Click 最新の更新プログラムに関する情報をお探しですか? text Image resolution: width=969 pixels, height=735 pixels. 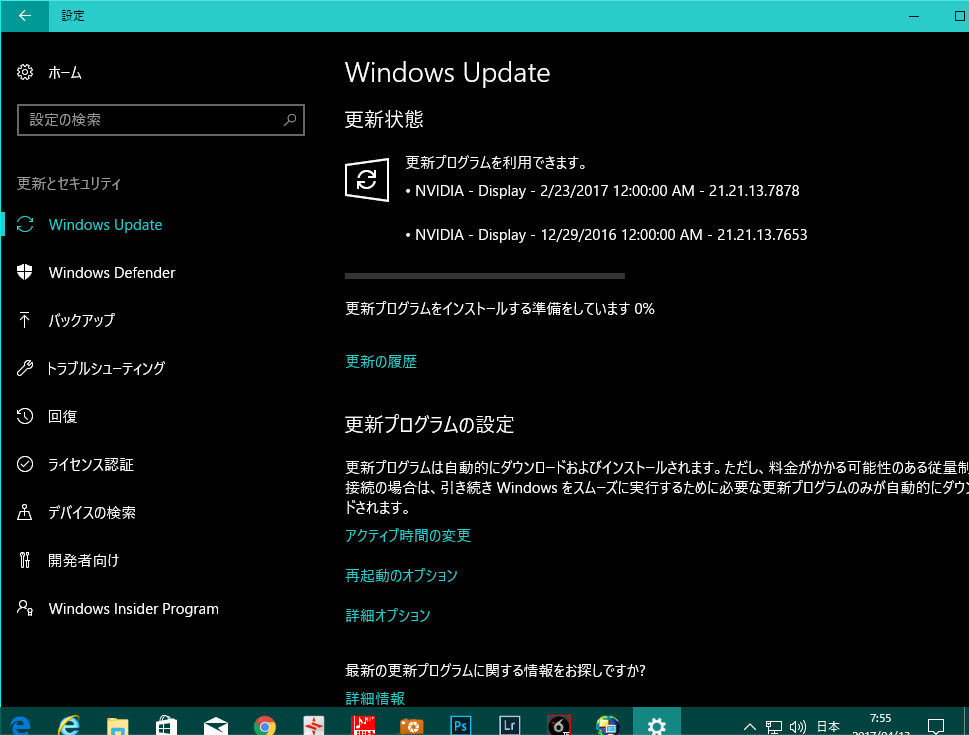496,671
